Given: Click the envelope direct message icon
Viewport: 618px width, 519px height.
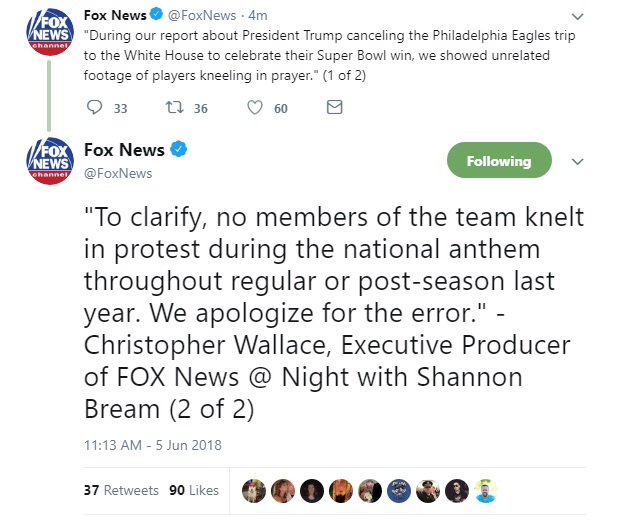Looking at the screenshot, I should pyautogui.click(x=335, y=107).
